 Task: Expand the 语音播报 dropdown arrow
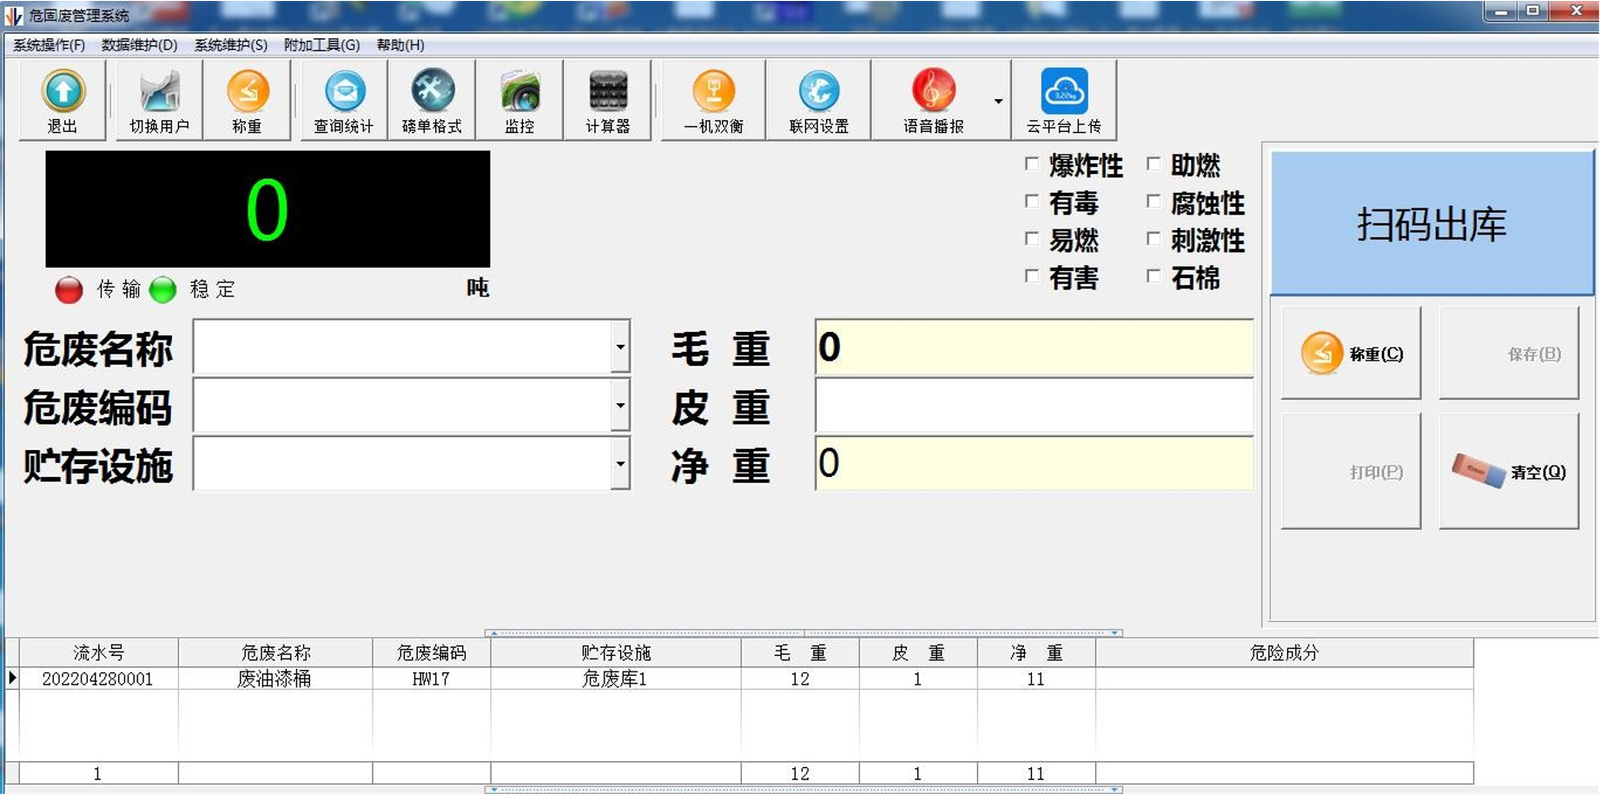(x=998, y=101)
